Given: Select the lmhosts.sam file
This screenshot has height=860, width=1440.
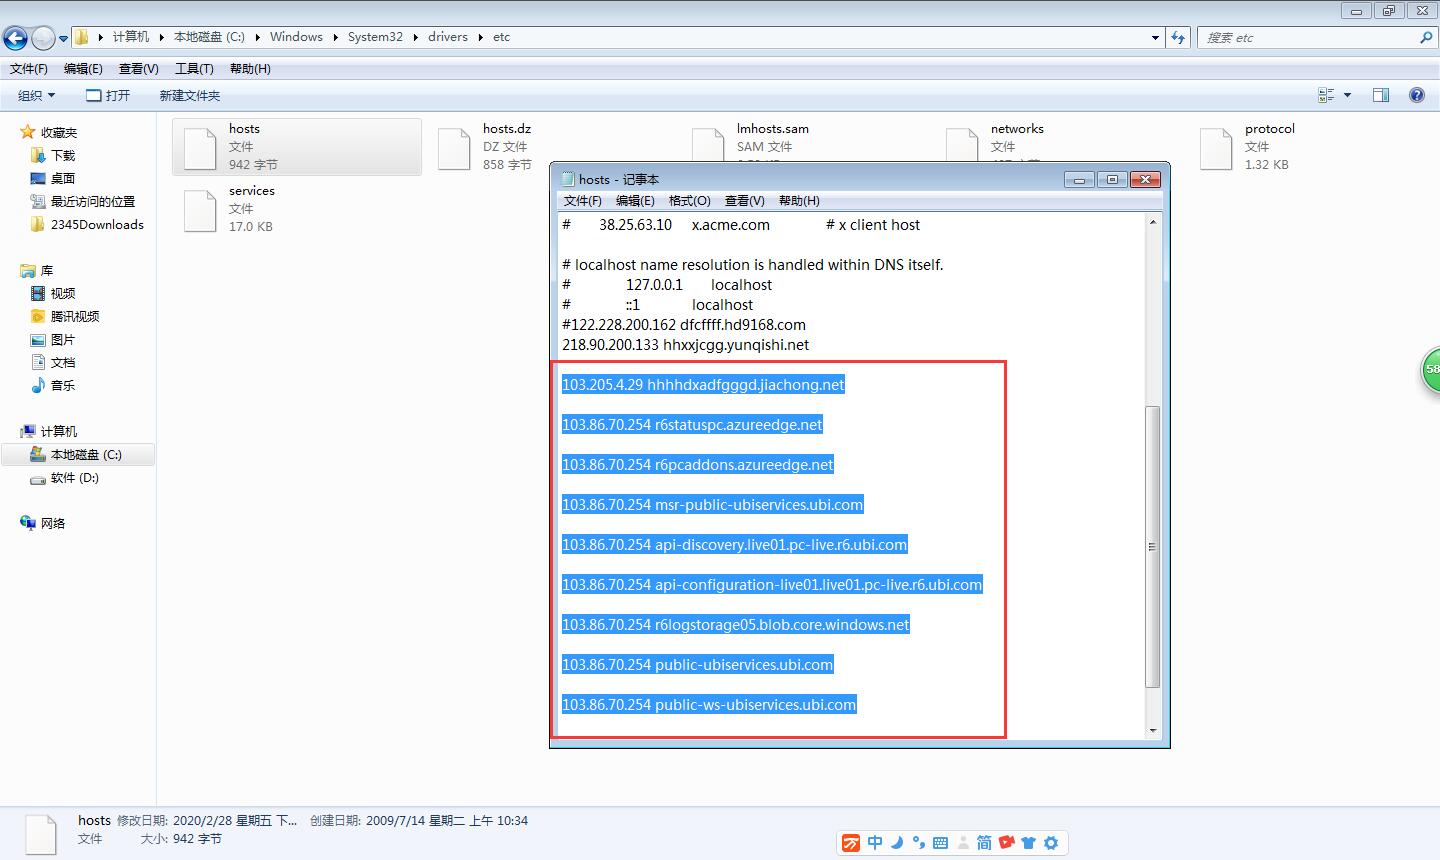Looking at the screenshot, I should click(772, 129).
